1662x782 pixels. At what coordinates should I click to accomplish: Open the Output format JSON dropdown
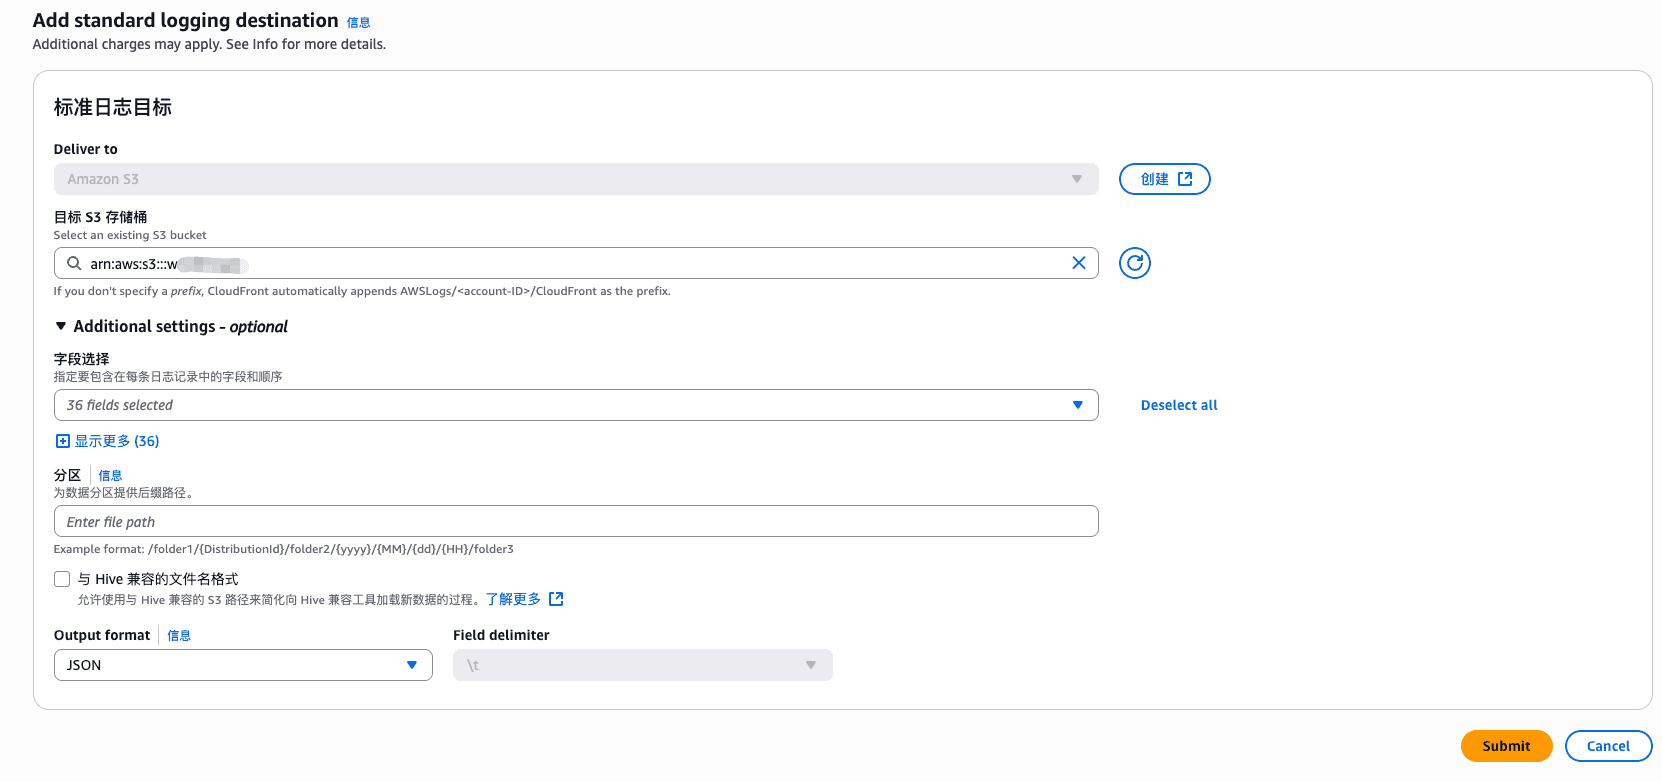pos(242,665)
